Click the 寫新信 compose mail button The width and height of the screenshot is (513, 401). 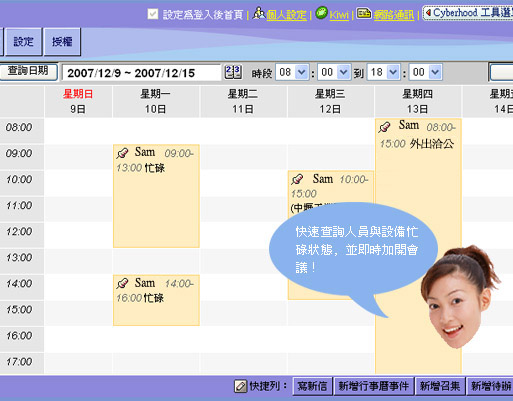[x=312, y=386]
